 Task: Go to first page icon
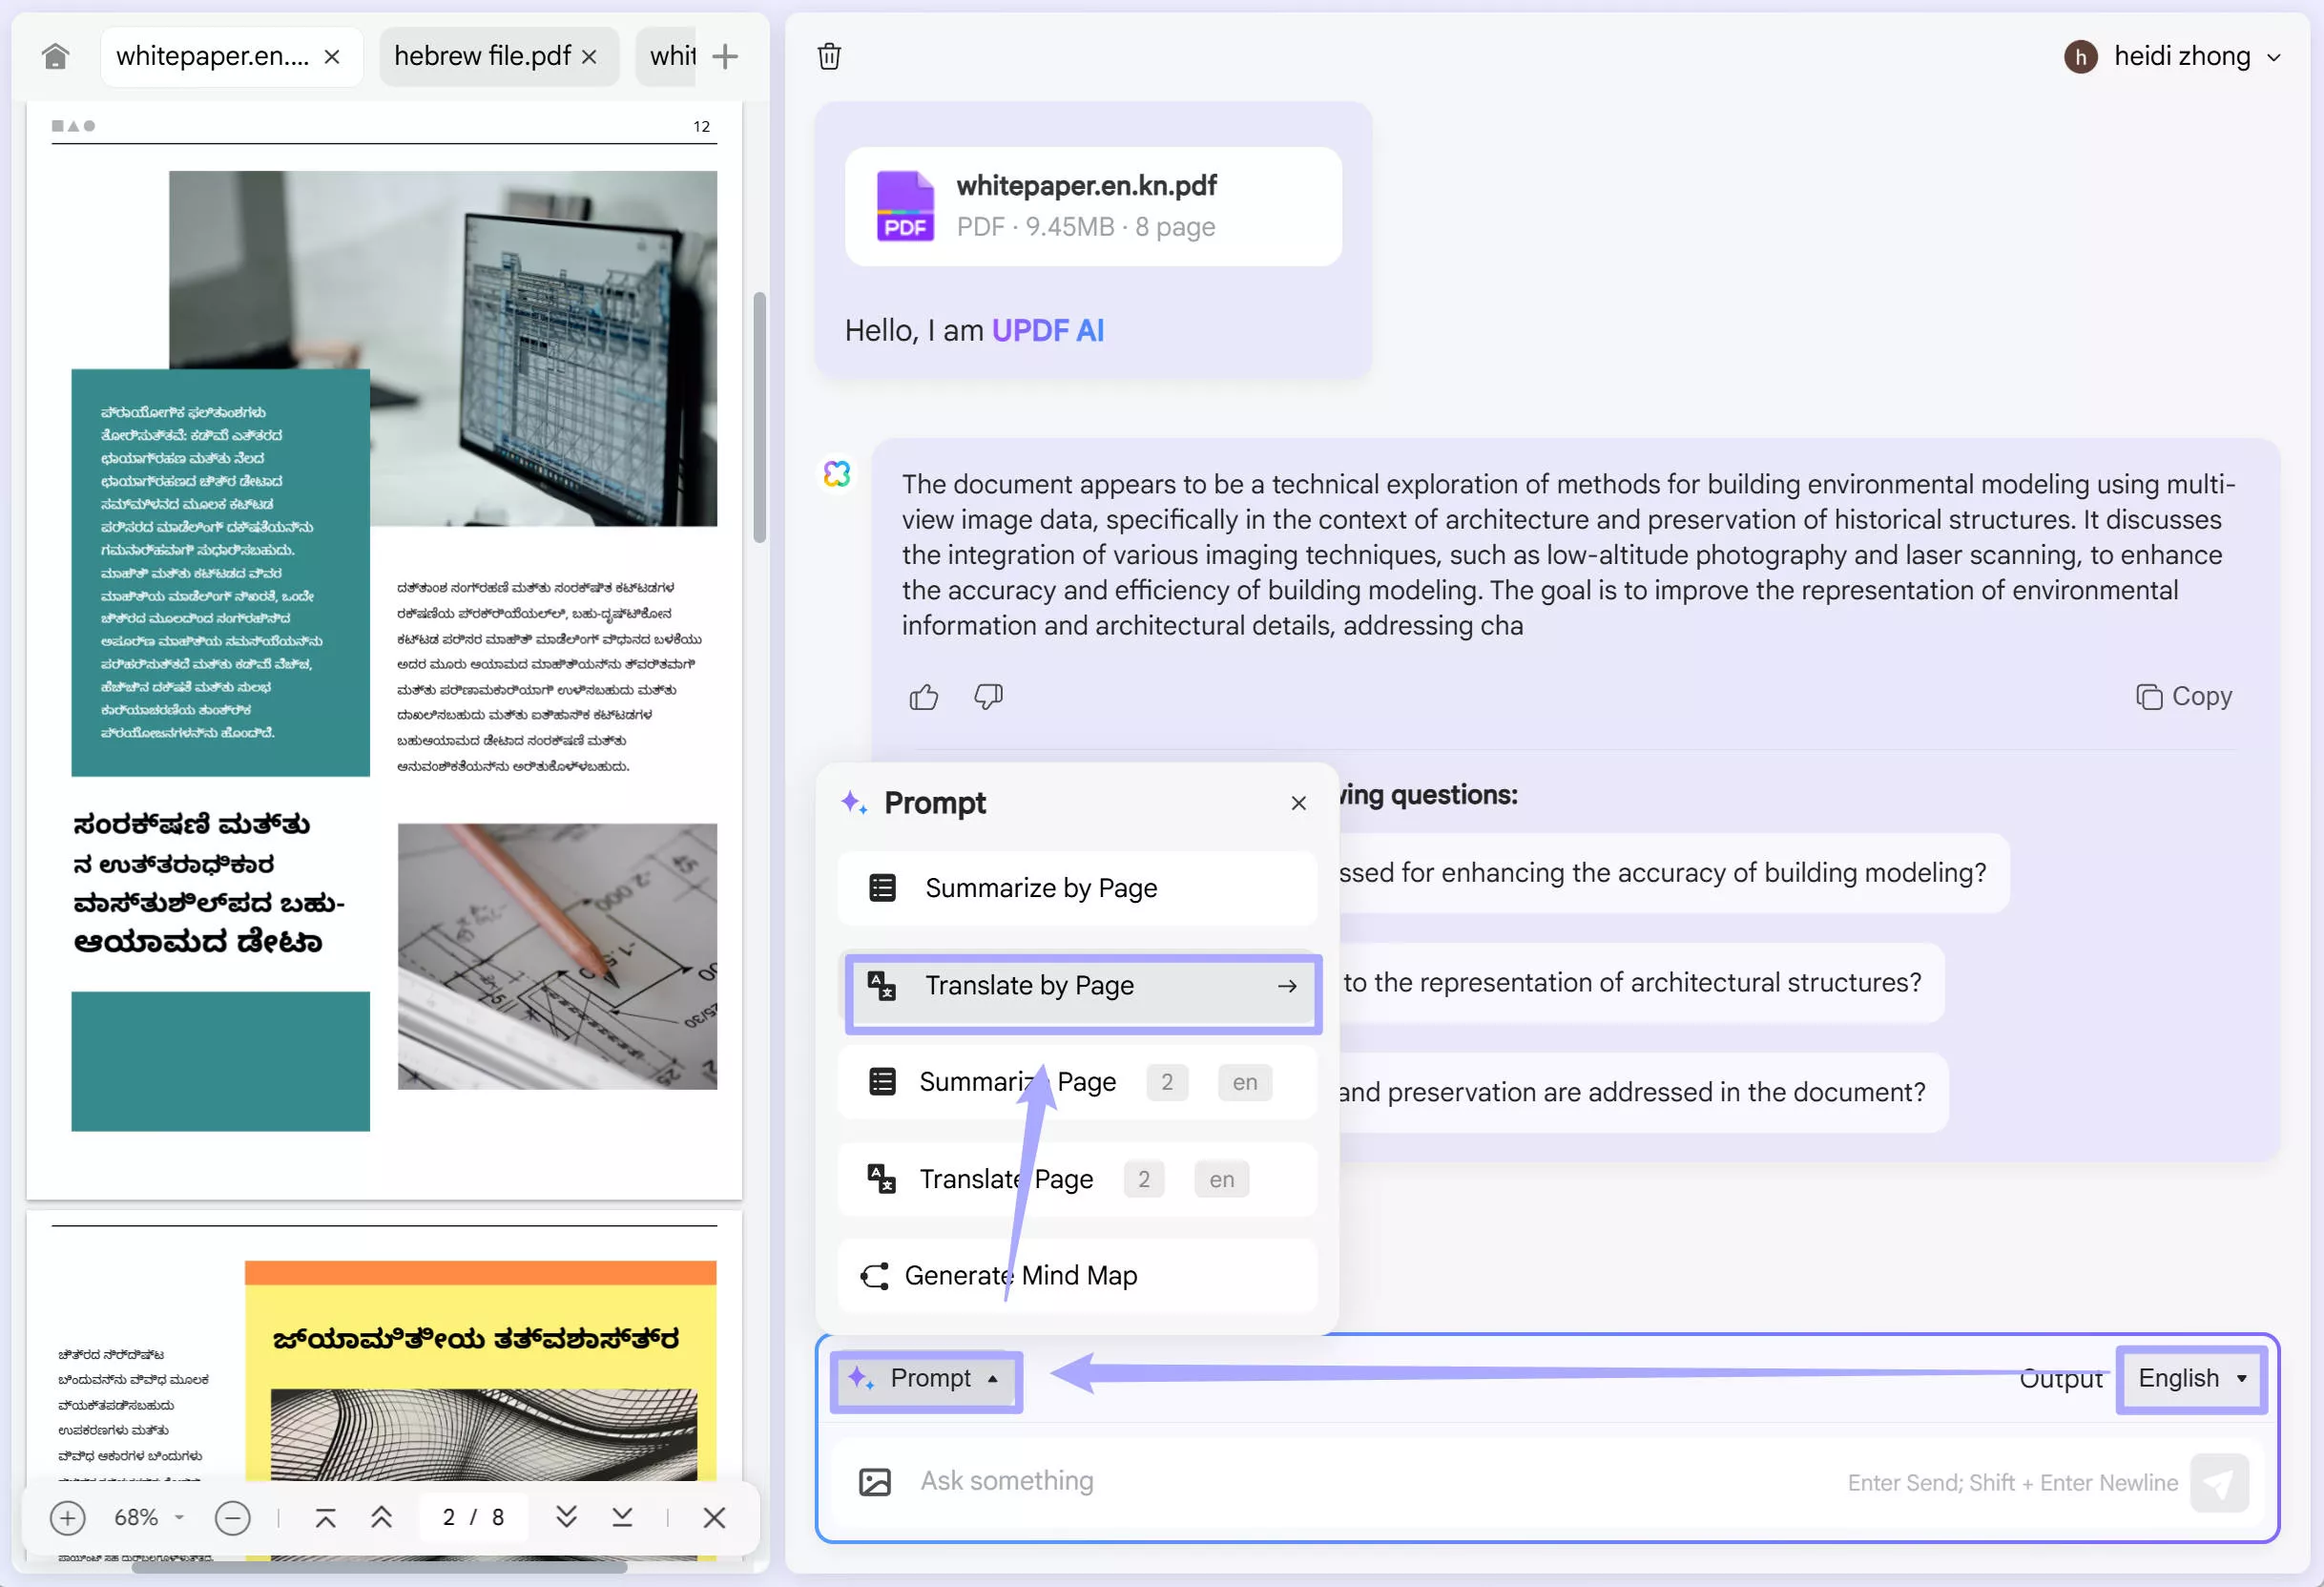(x=325, y=1518)
